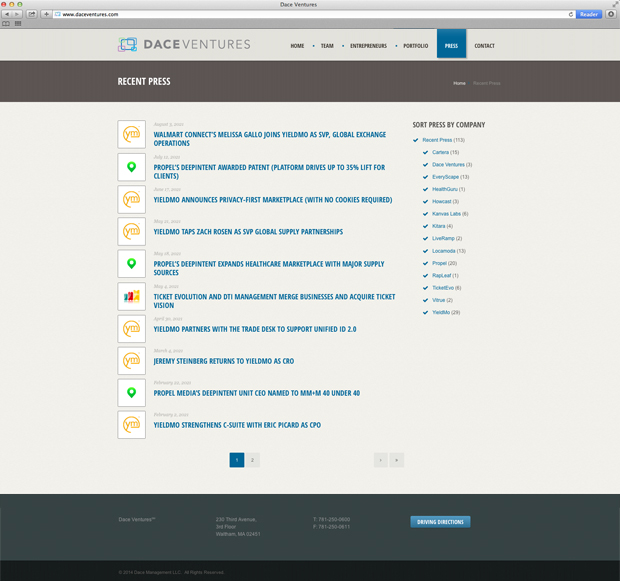Click Yieldmo logo beside Privacy-First Marketplace headline
This screenshot has height=581, width=620.
click(132, 199)
